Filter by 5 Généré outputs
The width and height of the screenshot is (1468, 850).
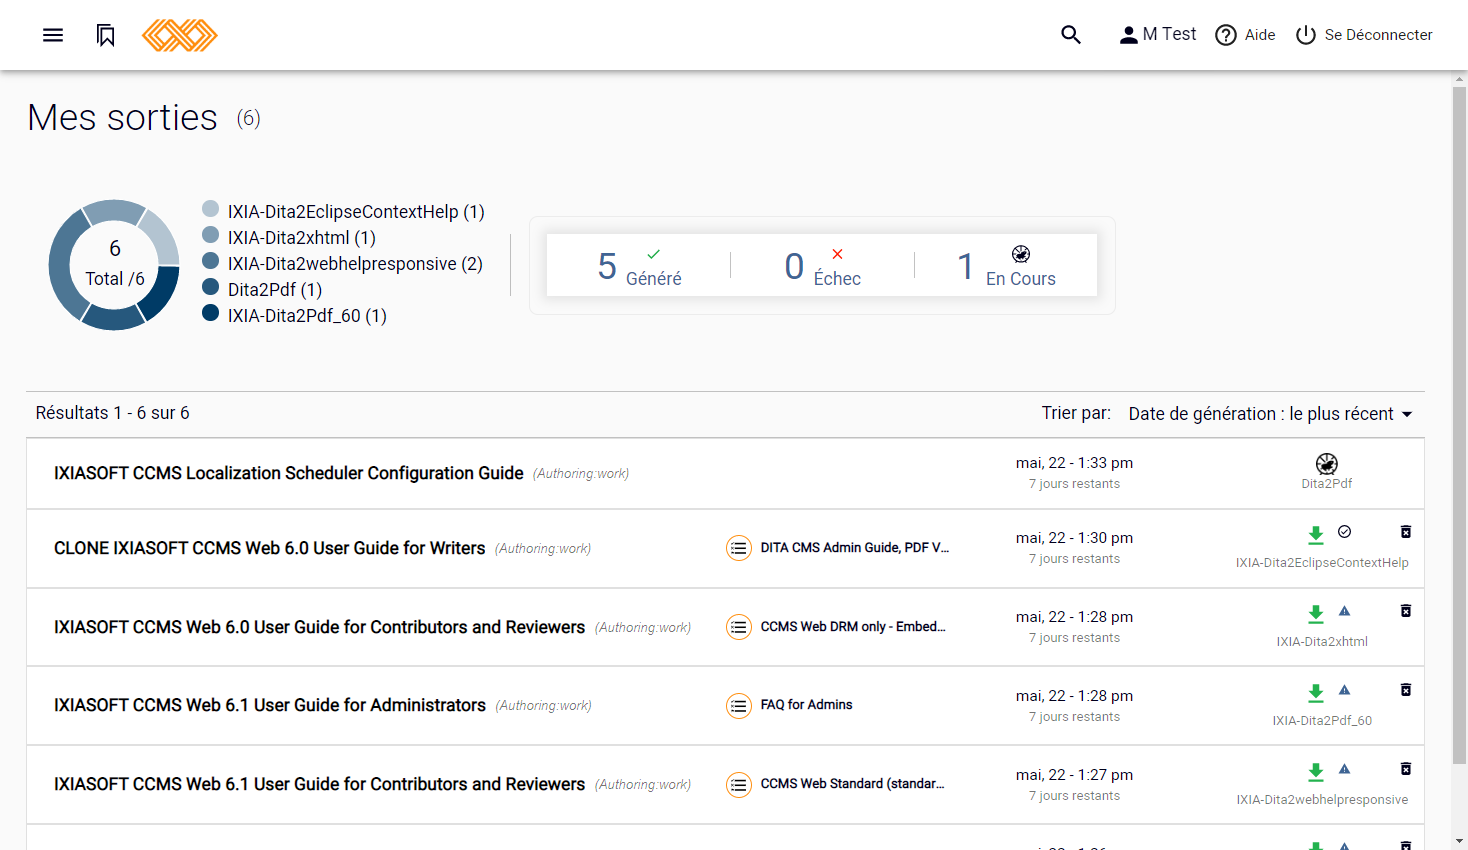coord(639,266)
